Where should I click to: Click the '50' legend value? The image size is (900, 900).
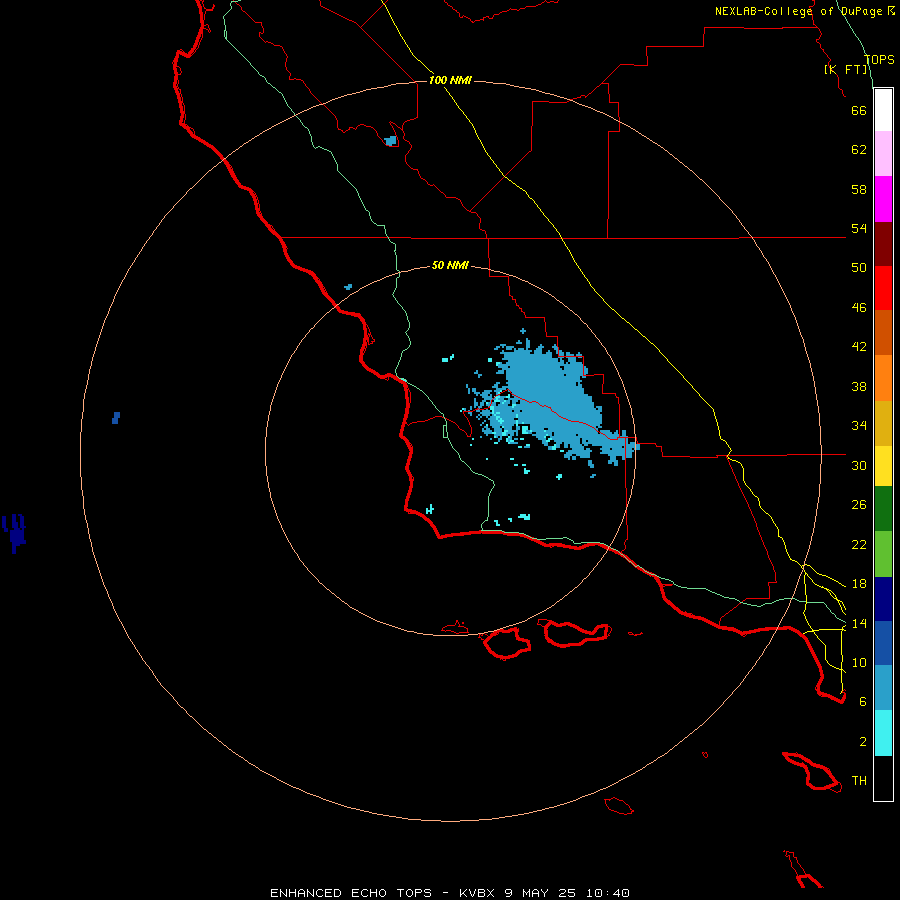859,268
